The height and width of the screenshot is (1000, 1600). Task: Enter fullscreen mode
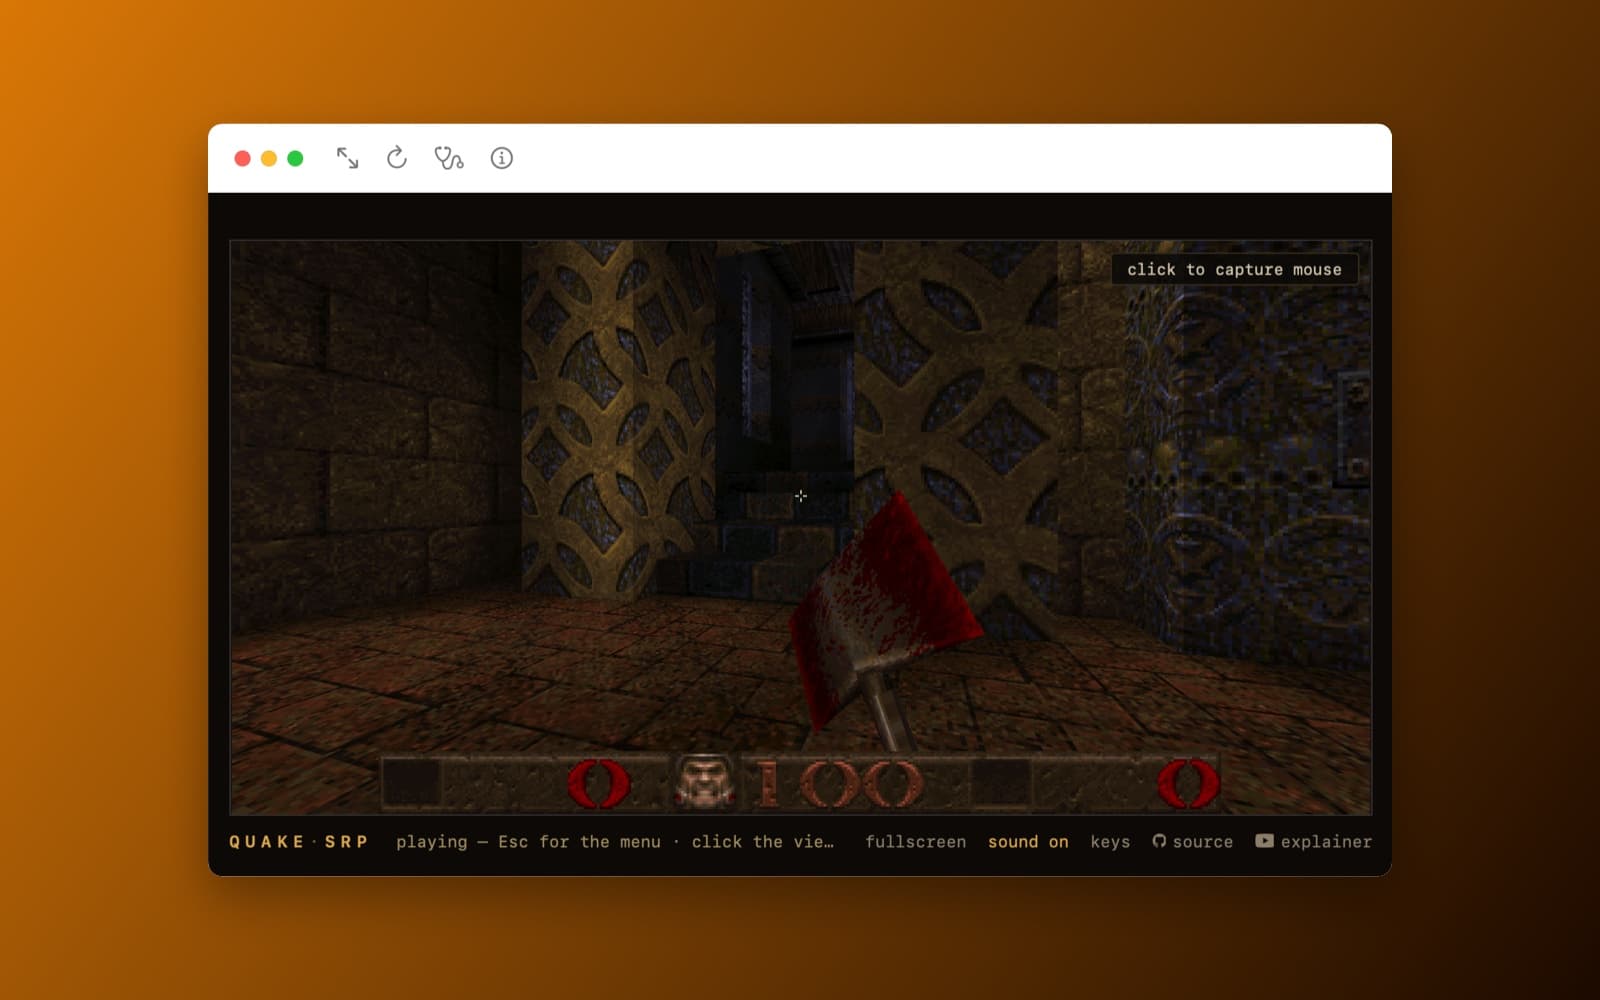pyautogui.click(x=915, y=842)
